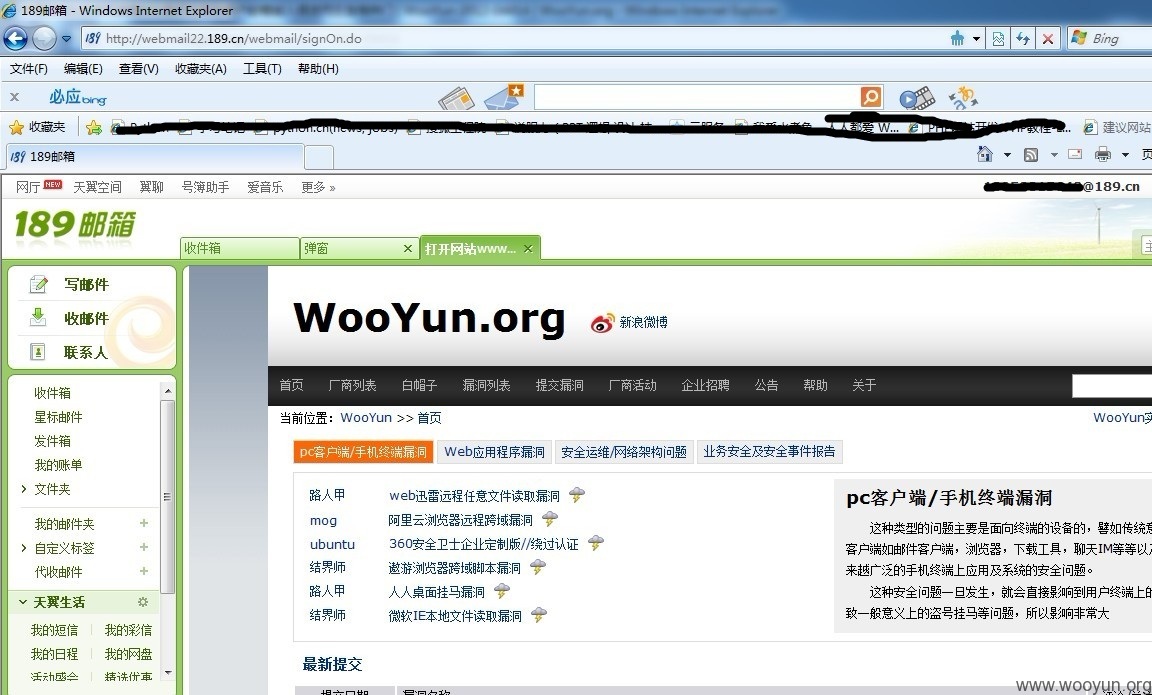This screenshot has height=695, width=1152.
Task: Click the 必应 bing logo
Action: point(77,97)
